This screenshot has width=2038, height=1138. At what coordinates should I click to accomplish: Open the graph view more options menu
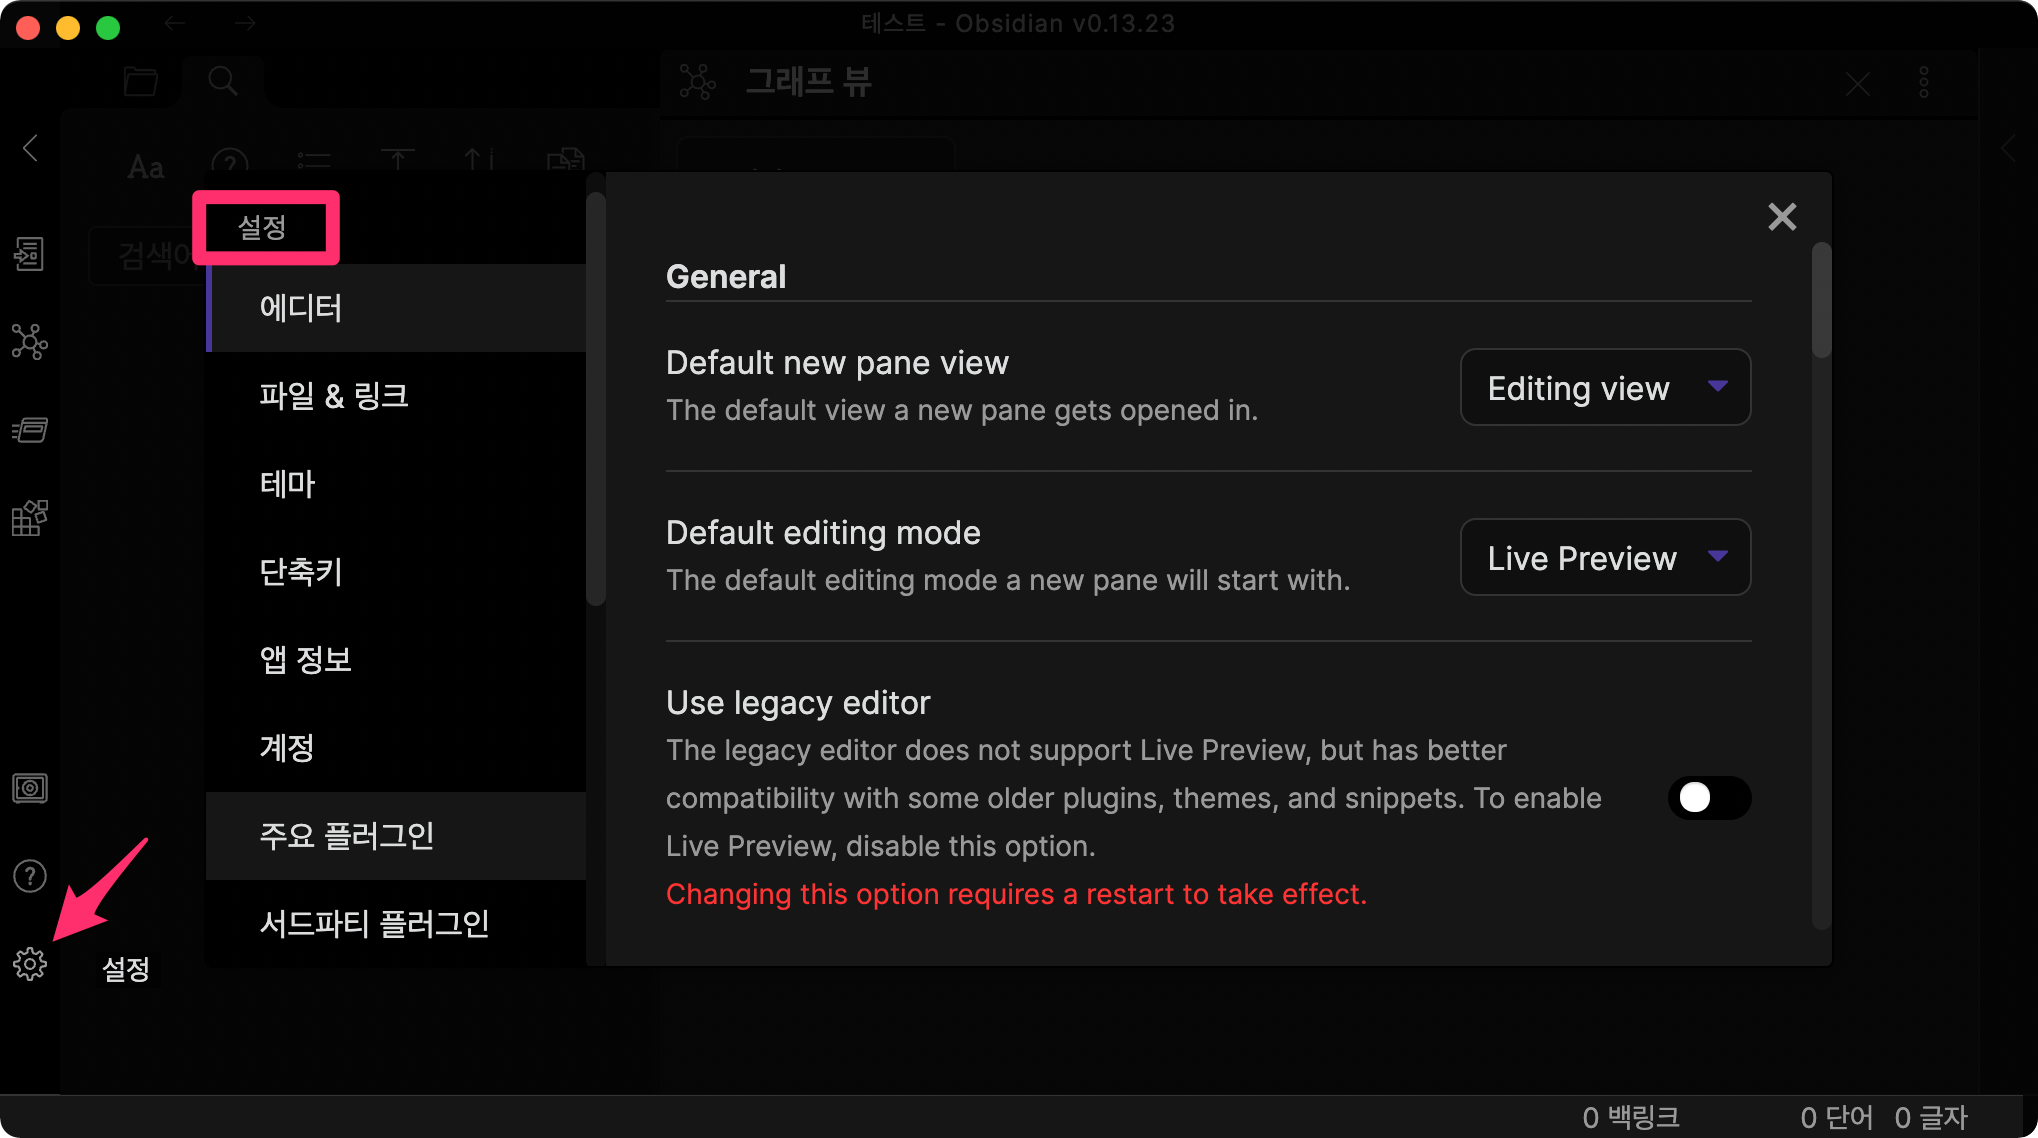pyautogui.click(x=1923, y=82)
